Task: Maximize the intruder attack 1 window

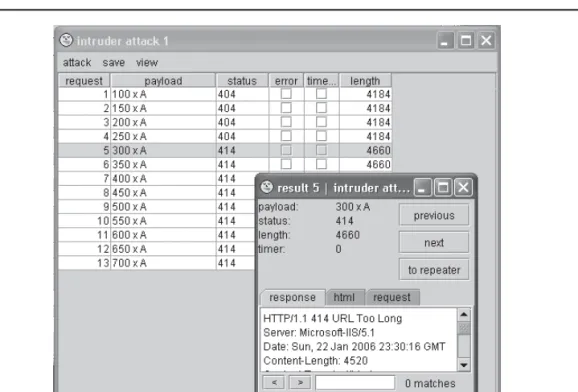Action: pos(466,40)
